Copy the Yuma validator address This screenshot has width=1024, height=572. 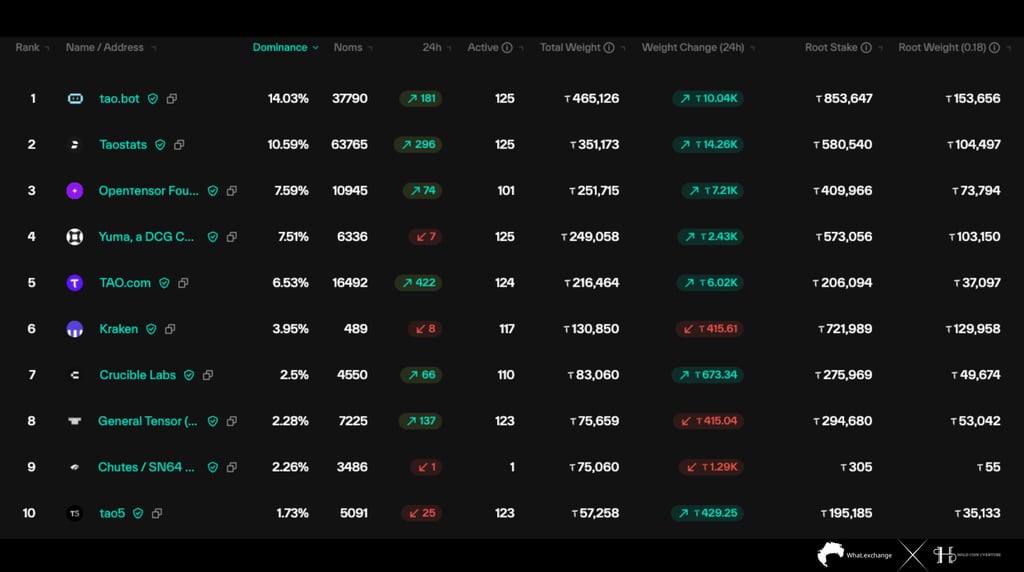[x=231, y=237]
